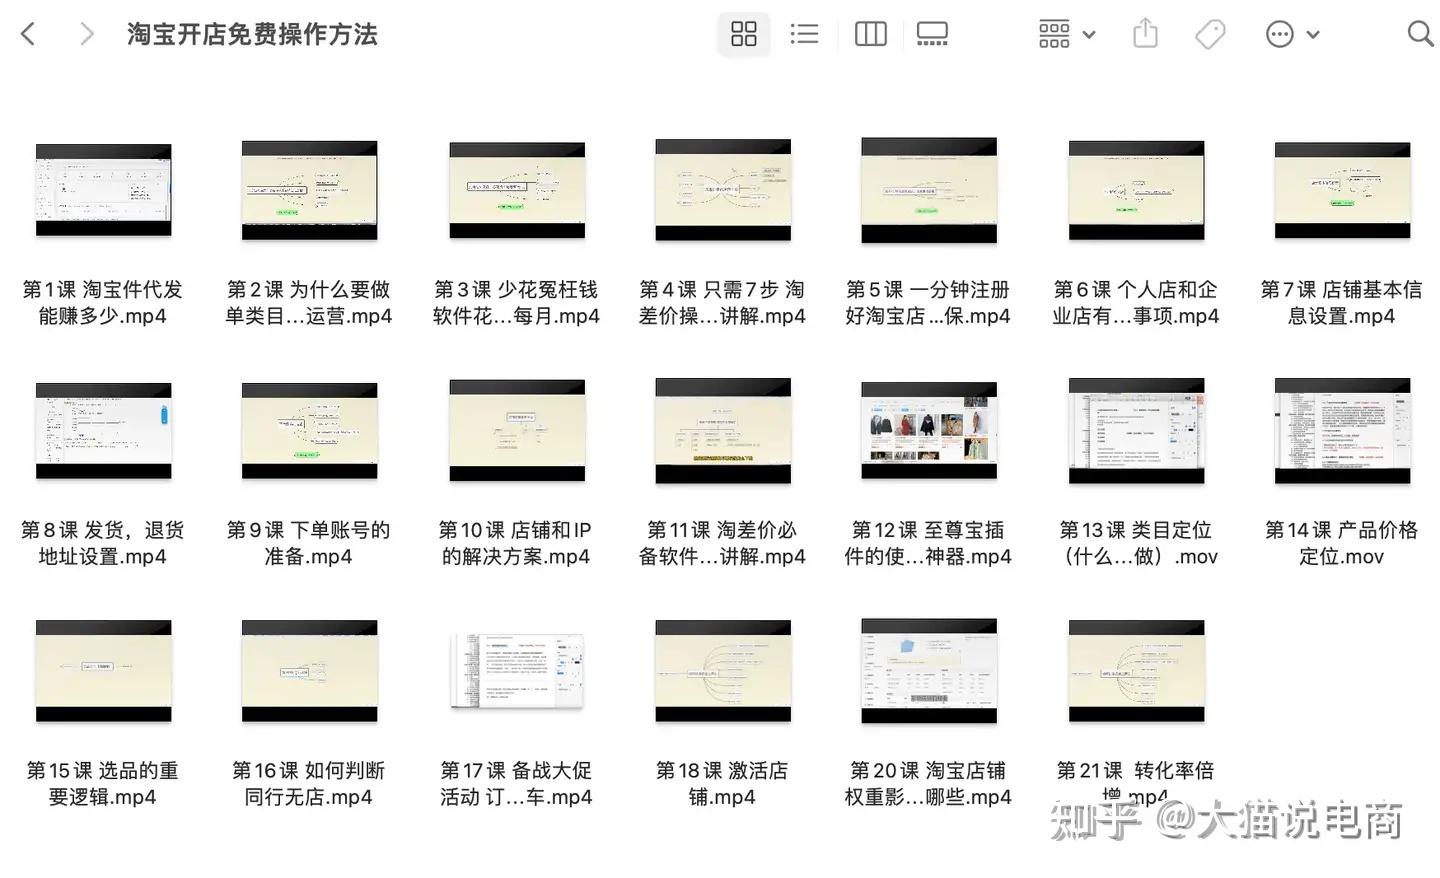Screen dimensions: 1440x878
Task: Click the file name 第13课 类目定位（什么…做）.mov
Action: pyautogui.click(x=1136, y=543)
